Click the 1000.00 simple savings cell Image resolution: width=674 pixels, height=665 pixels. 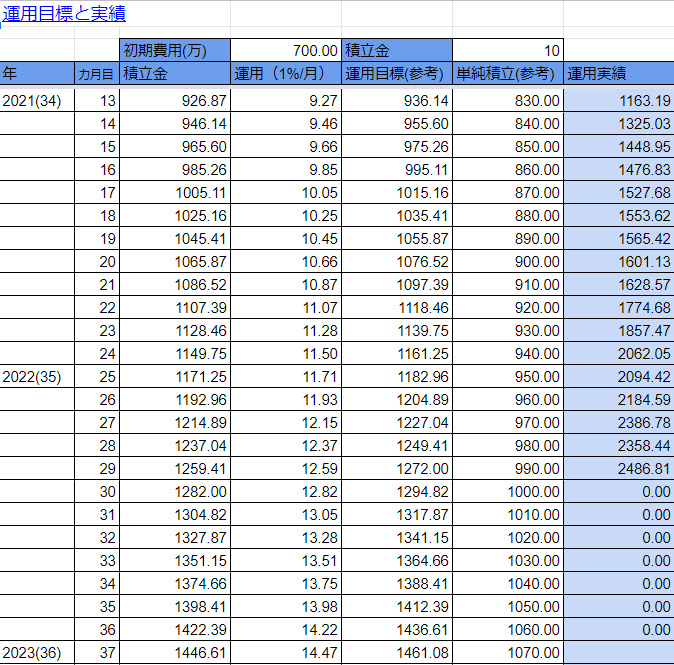[507, 491]
